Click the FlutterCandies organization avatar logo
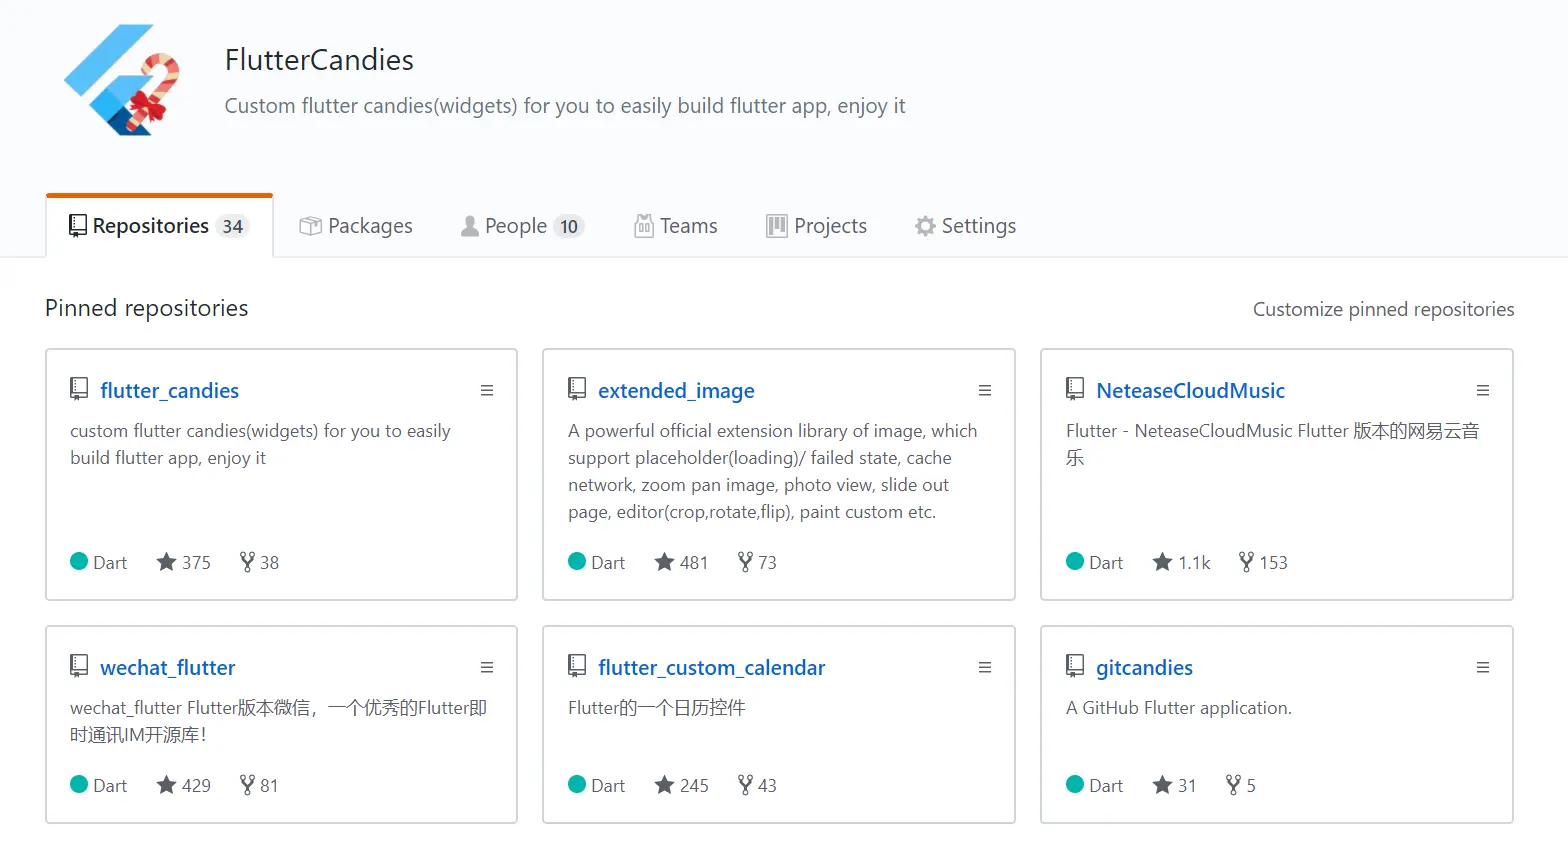This screenshot has height=856, width=1568. (122, 80)
